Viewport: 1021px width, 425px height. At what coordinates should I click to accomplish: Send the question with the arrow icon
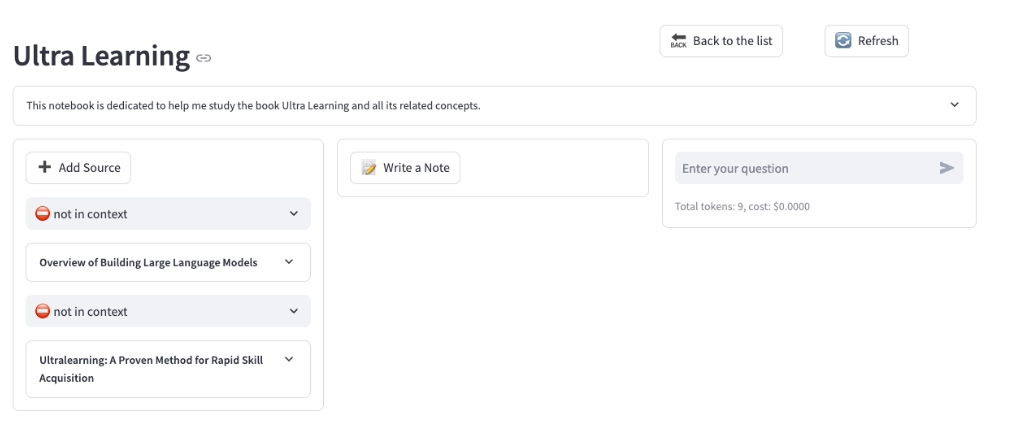point(947,168)
